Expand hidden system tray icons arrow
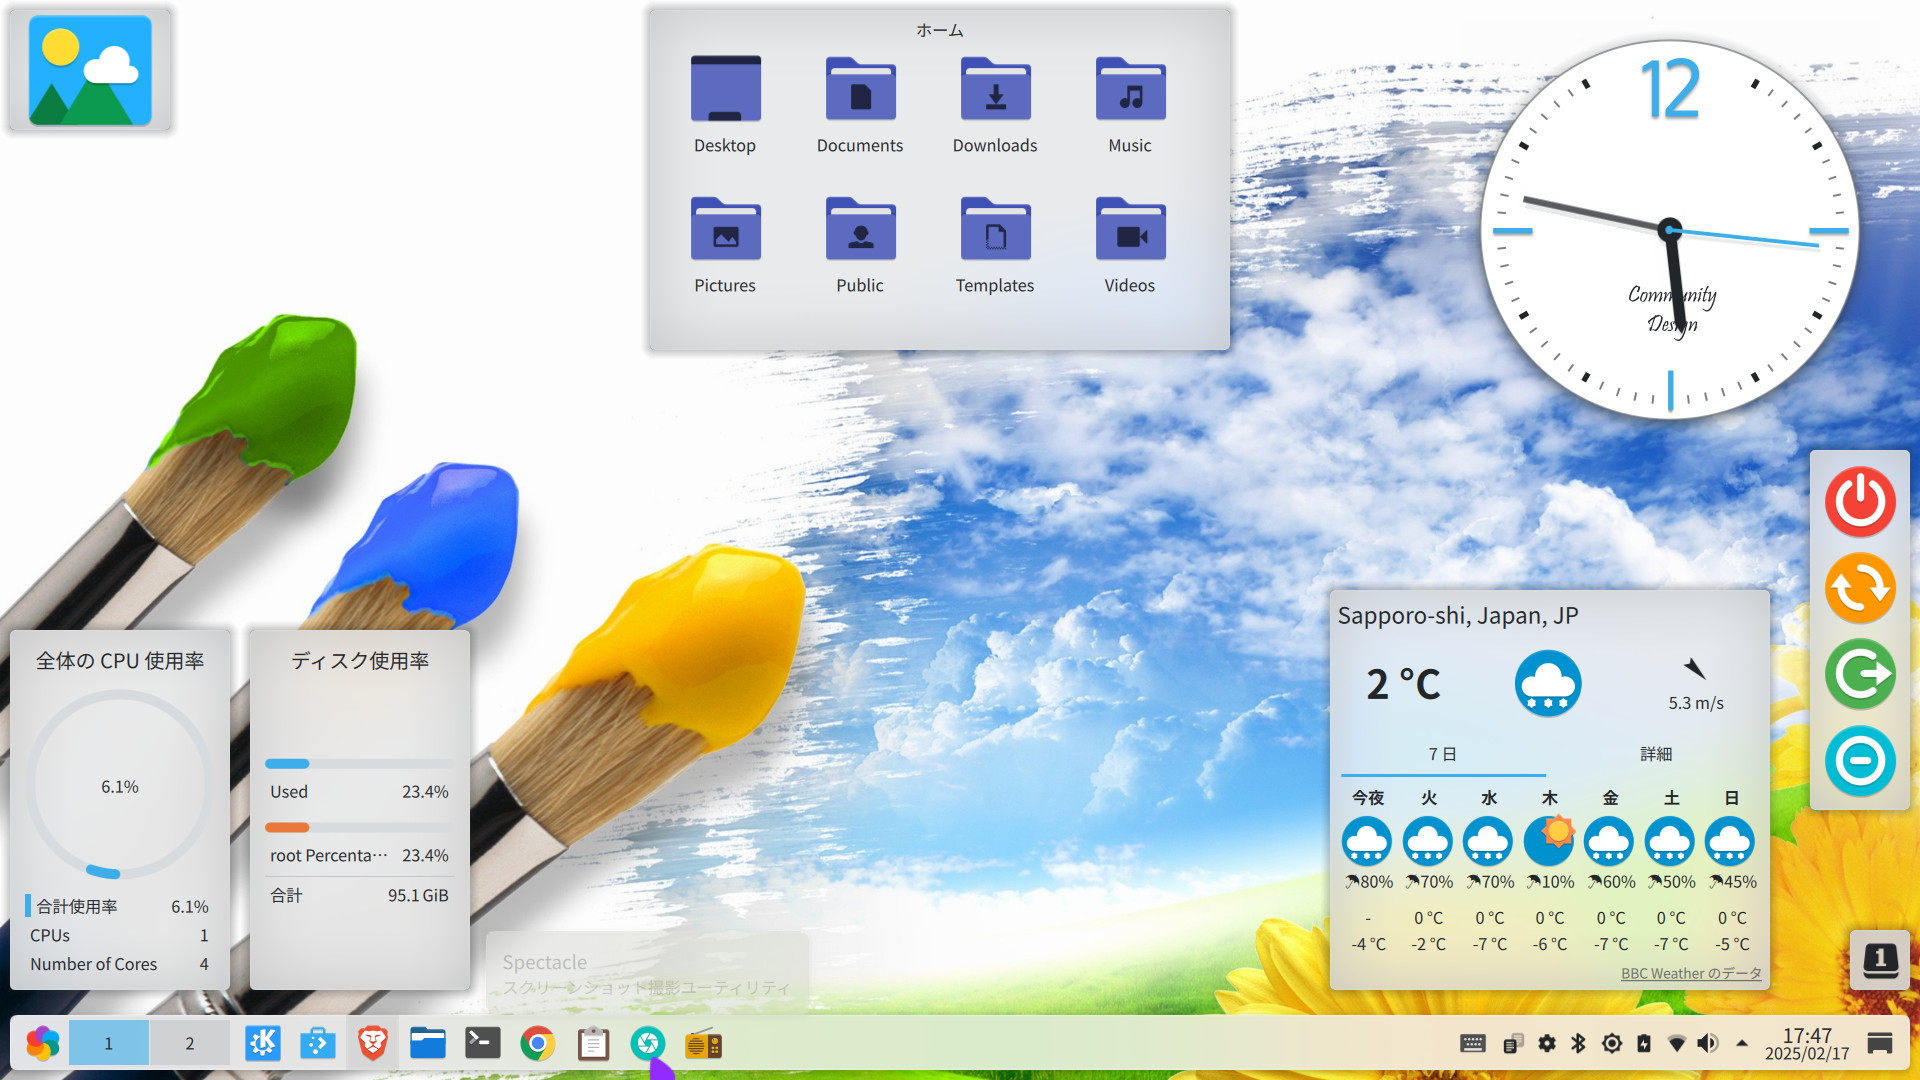This screenshot has height=1080, width=1920. (x=1742, y=1044)
